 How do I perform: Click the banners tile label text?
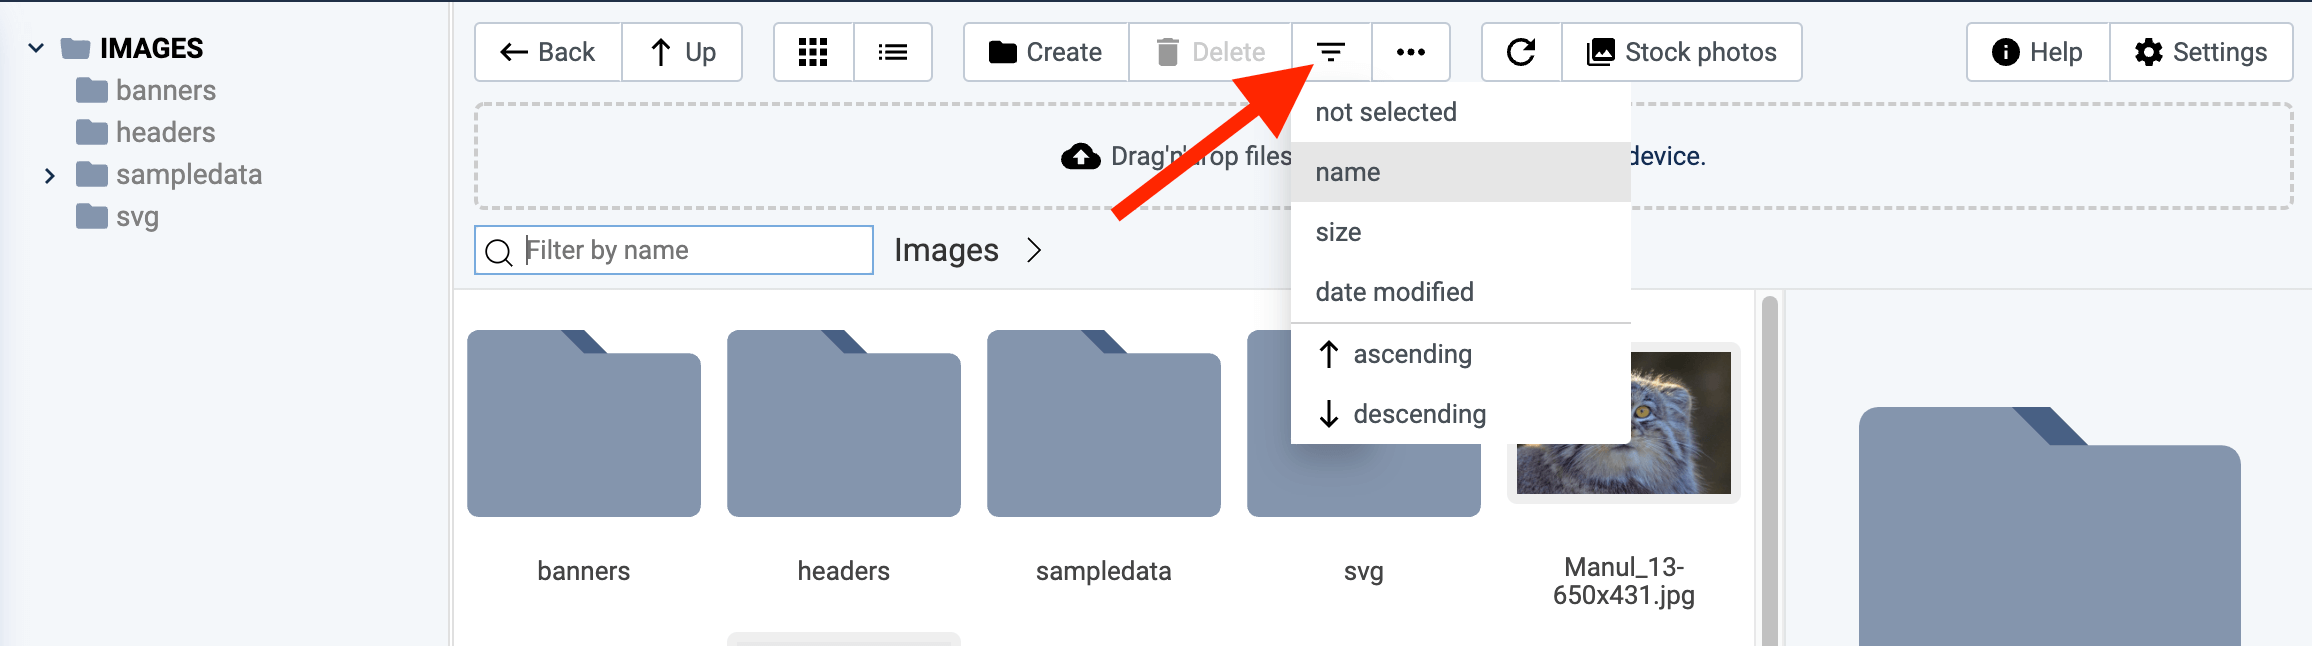(x=584, y=571)
